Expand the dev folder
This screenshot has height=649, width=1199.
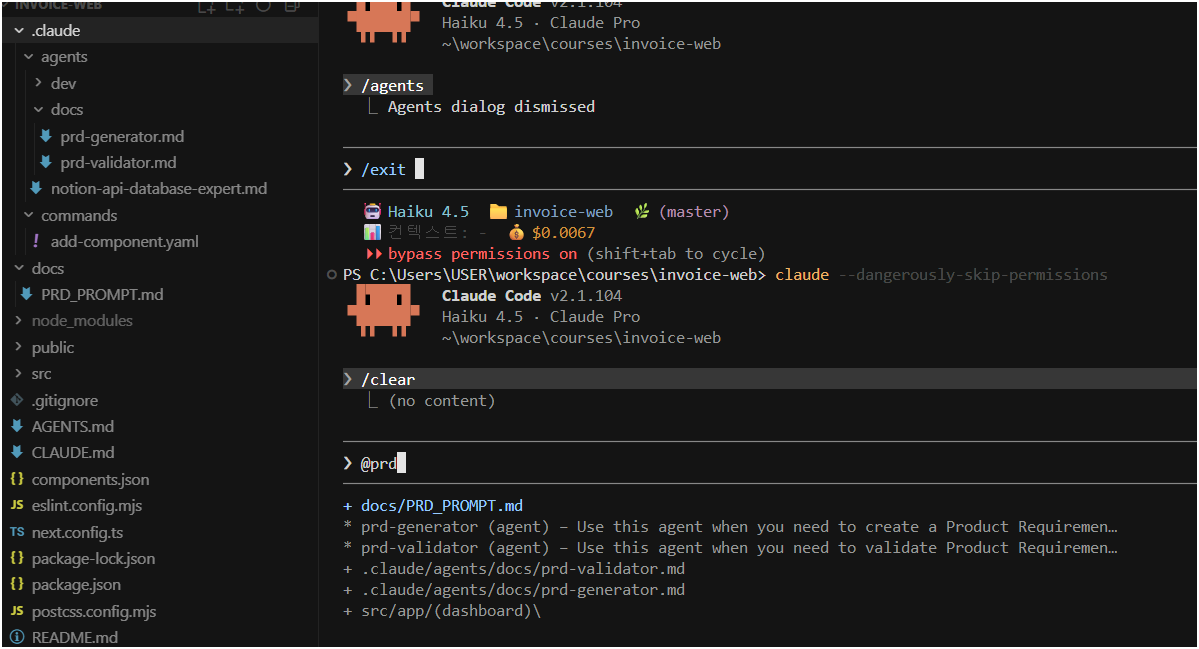(x=38, y=83)
